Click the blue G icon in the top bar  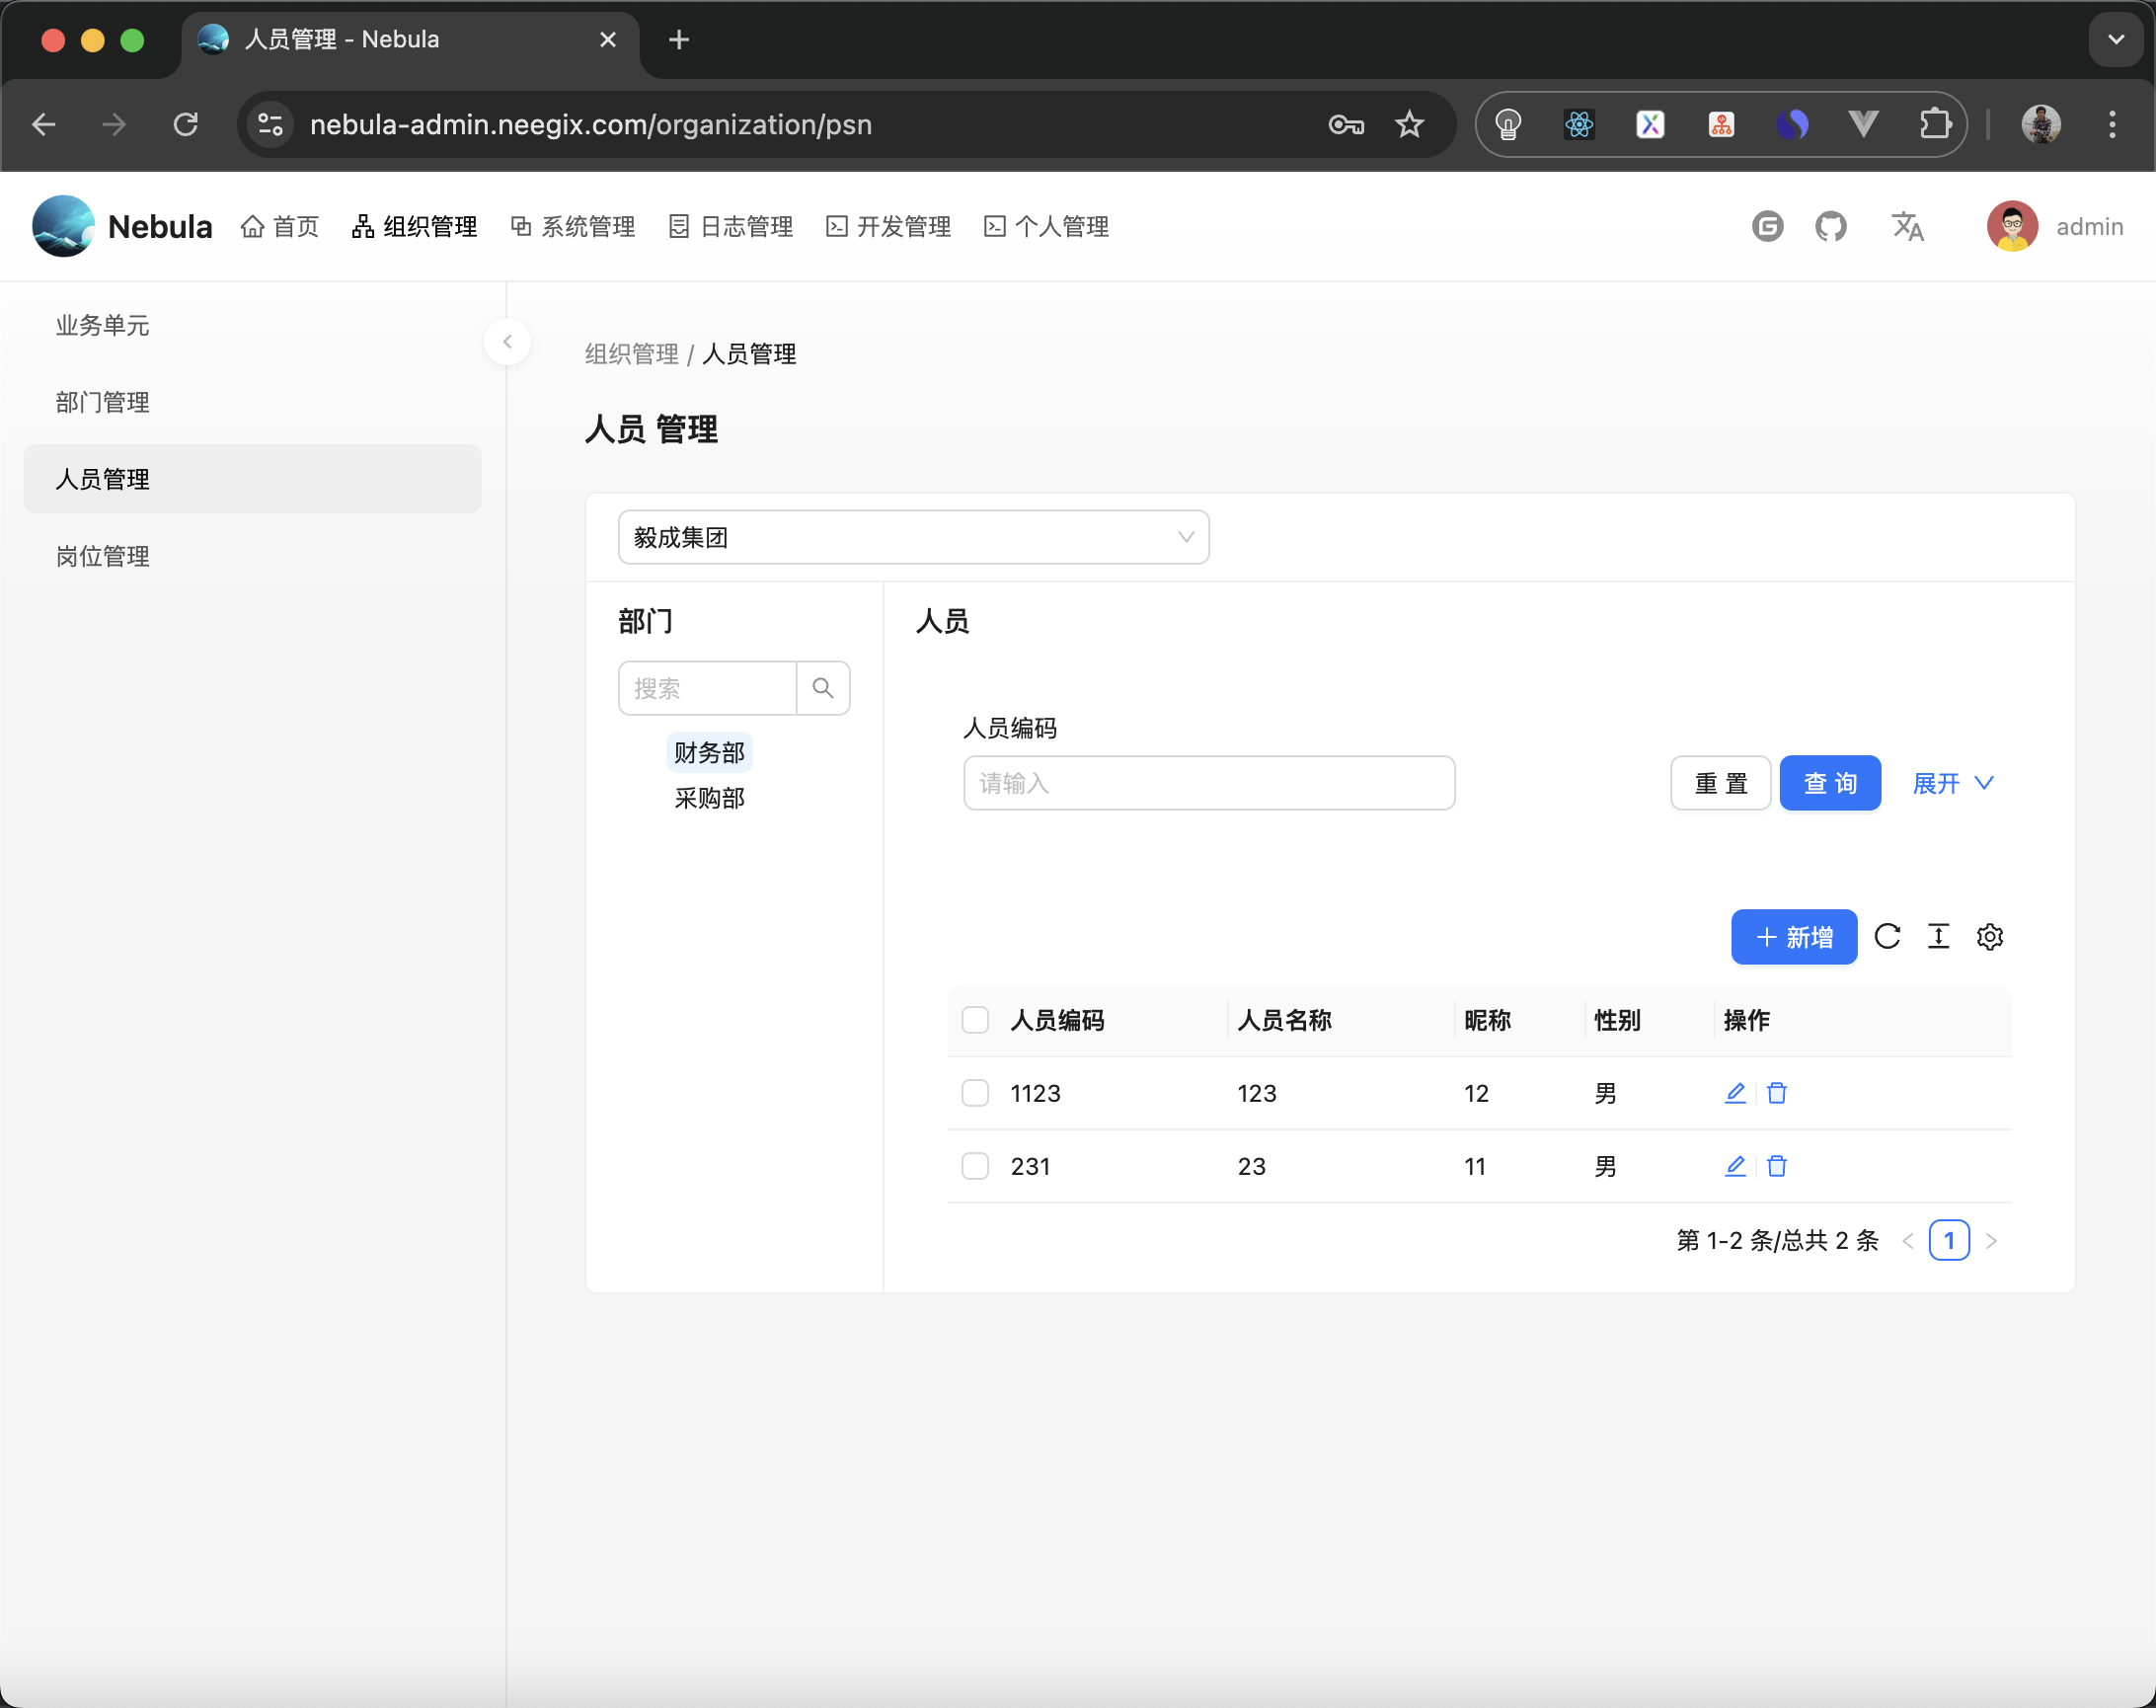tap(1767, 226)
